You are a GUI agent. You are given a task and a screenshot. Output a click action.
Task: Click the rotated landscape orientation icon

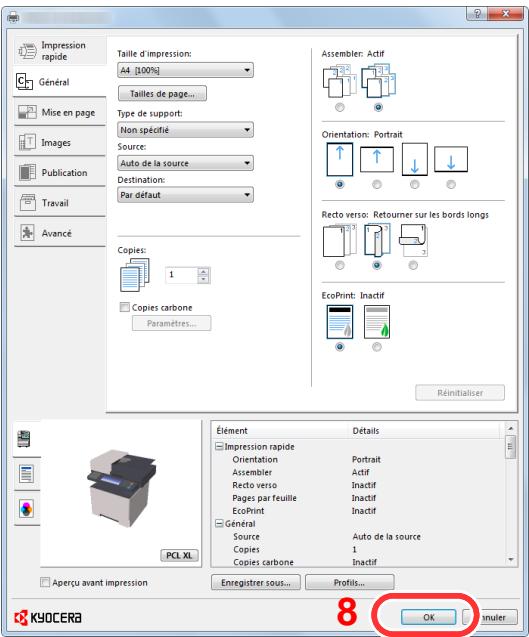[451, 159]
